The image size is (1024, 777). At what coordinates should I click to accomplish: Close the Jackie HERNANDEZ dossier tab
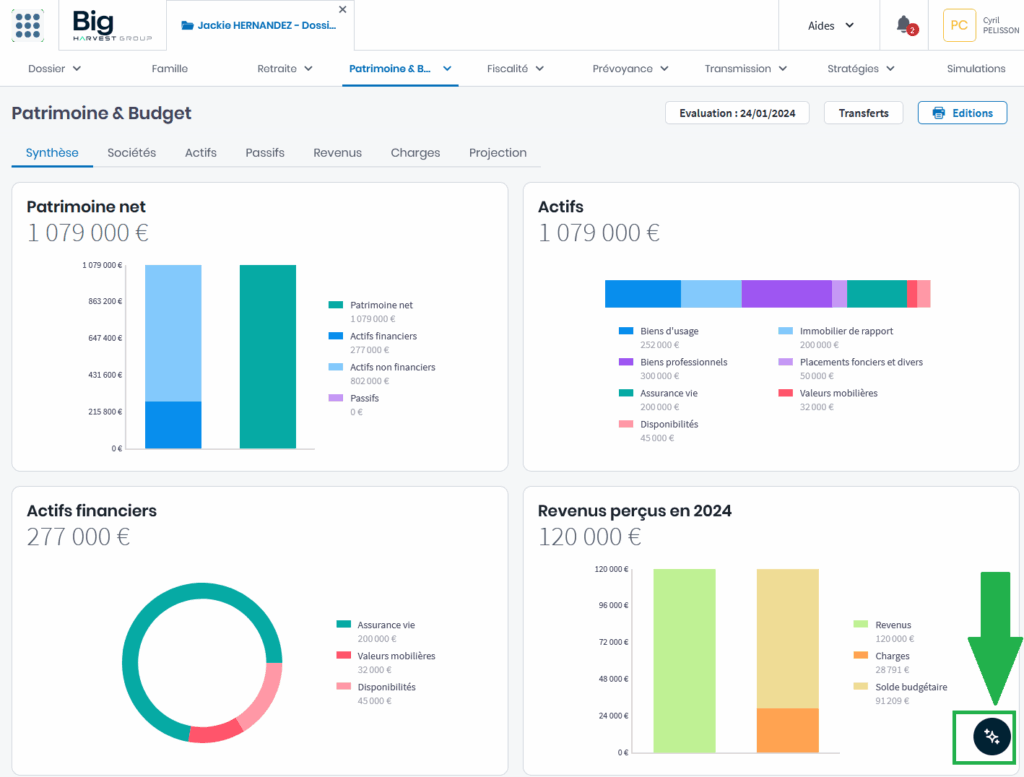point(343,9)
